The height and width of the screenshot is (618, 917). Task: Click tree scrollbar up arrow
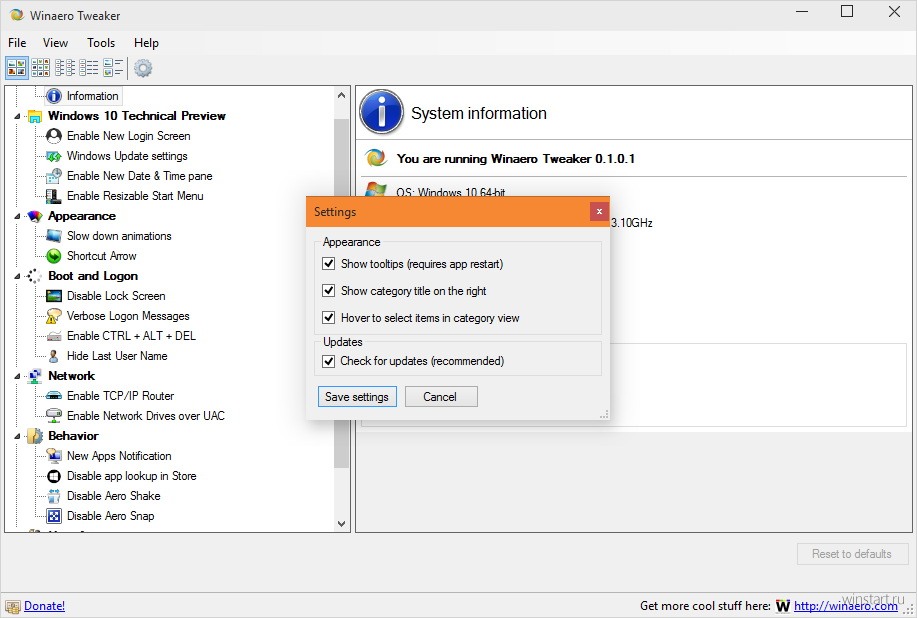click(x=342, y=95)
